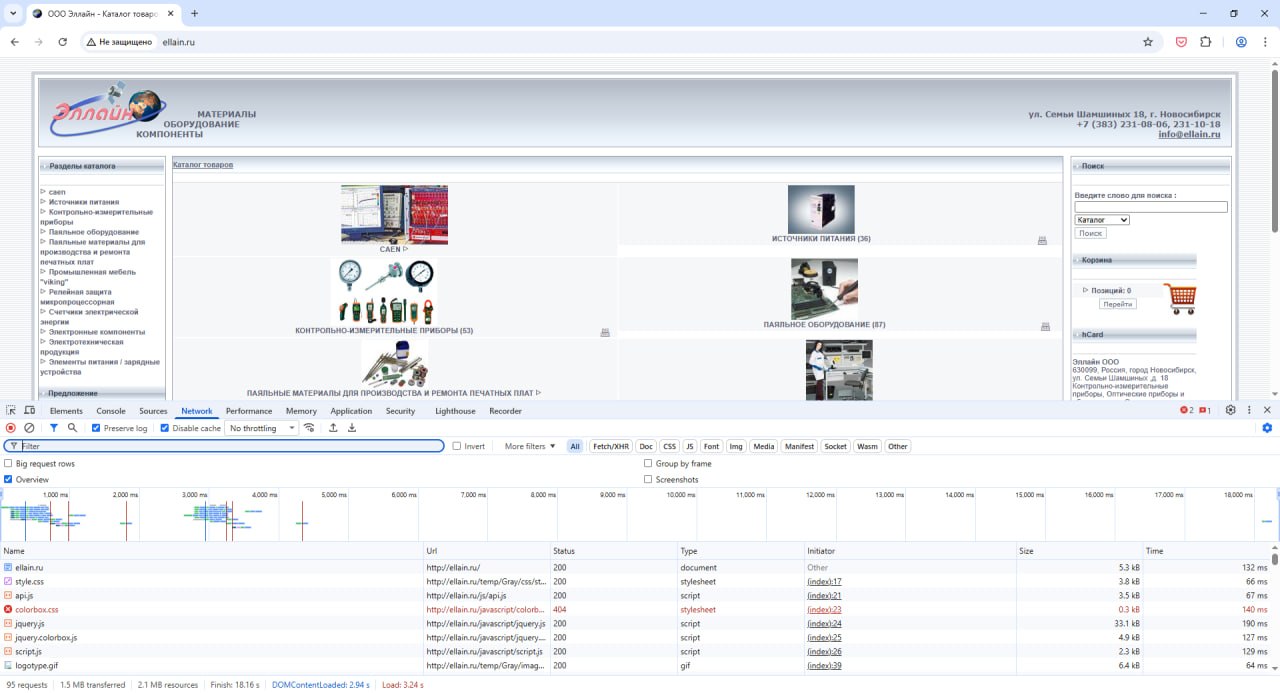Open the network search magnifier
The height and width of the screenshot is (693, 1280).
click(x=72, y=428)
